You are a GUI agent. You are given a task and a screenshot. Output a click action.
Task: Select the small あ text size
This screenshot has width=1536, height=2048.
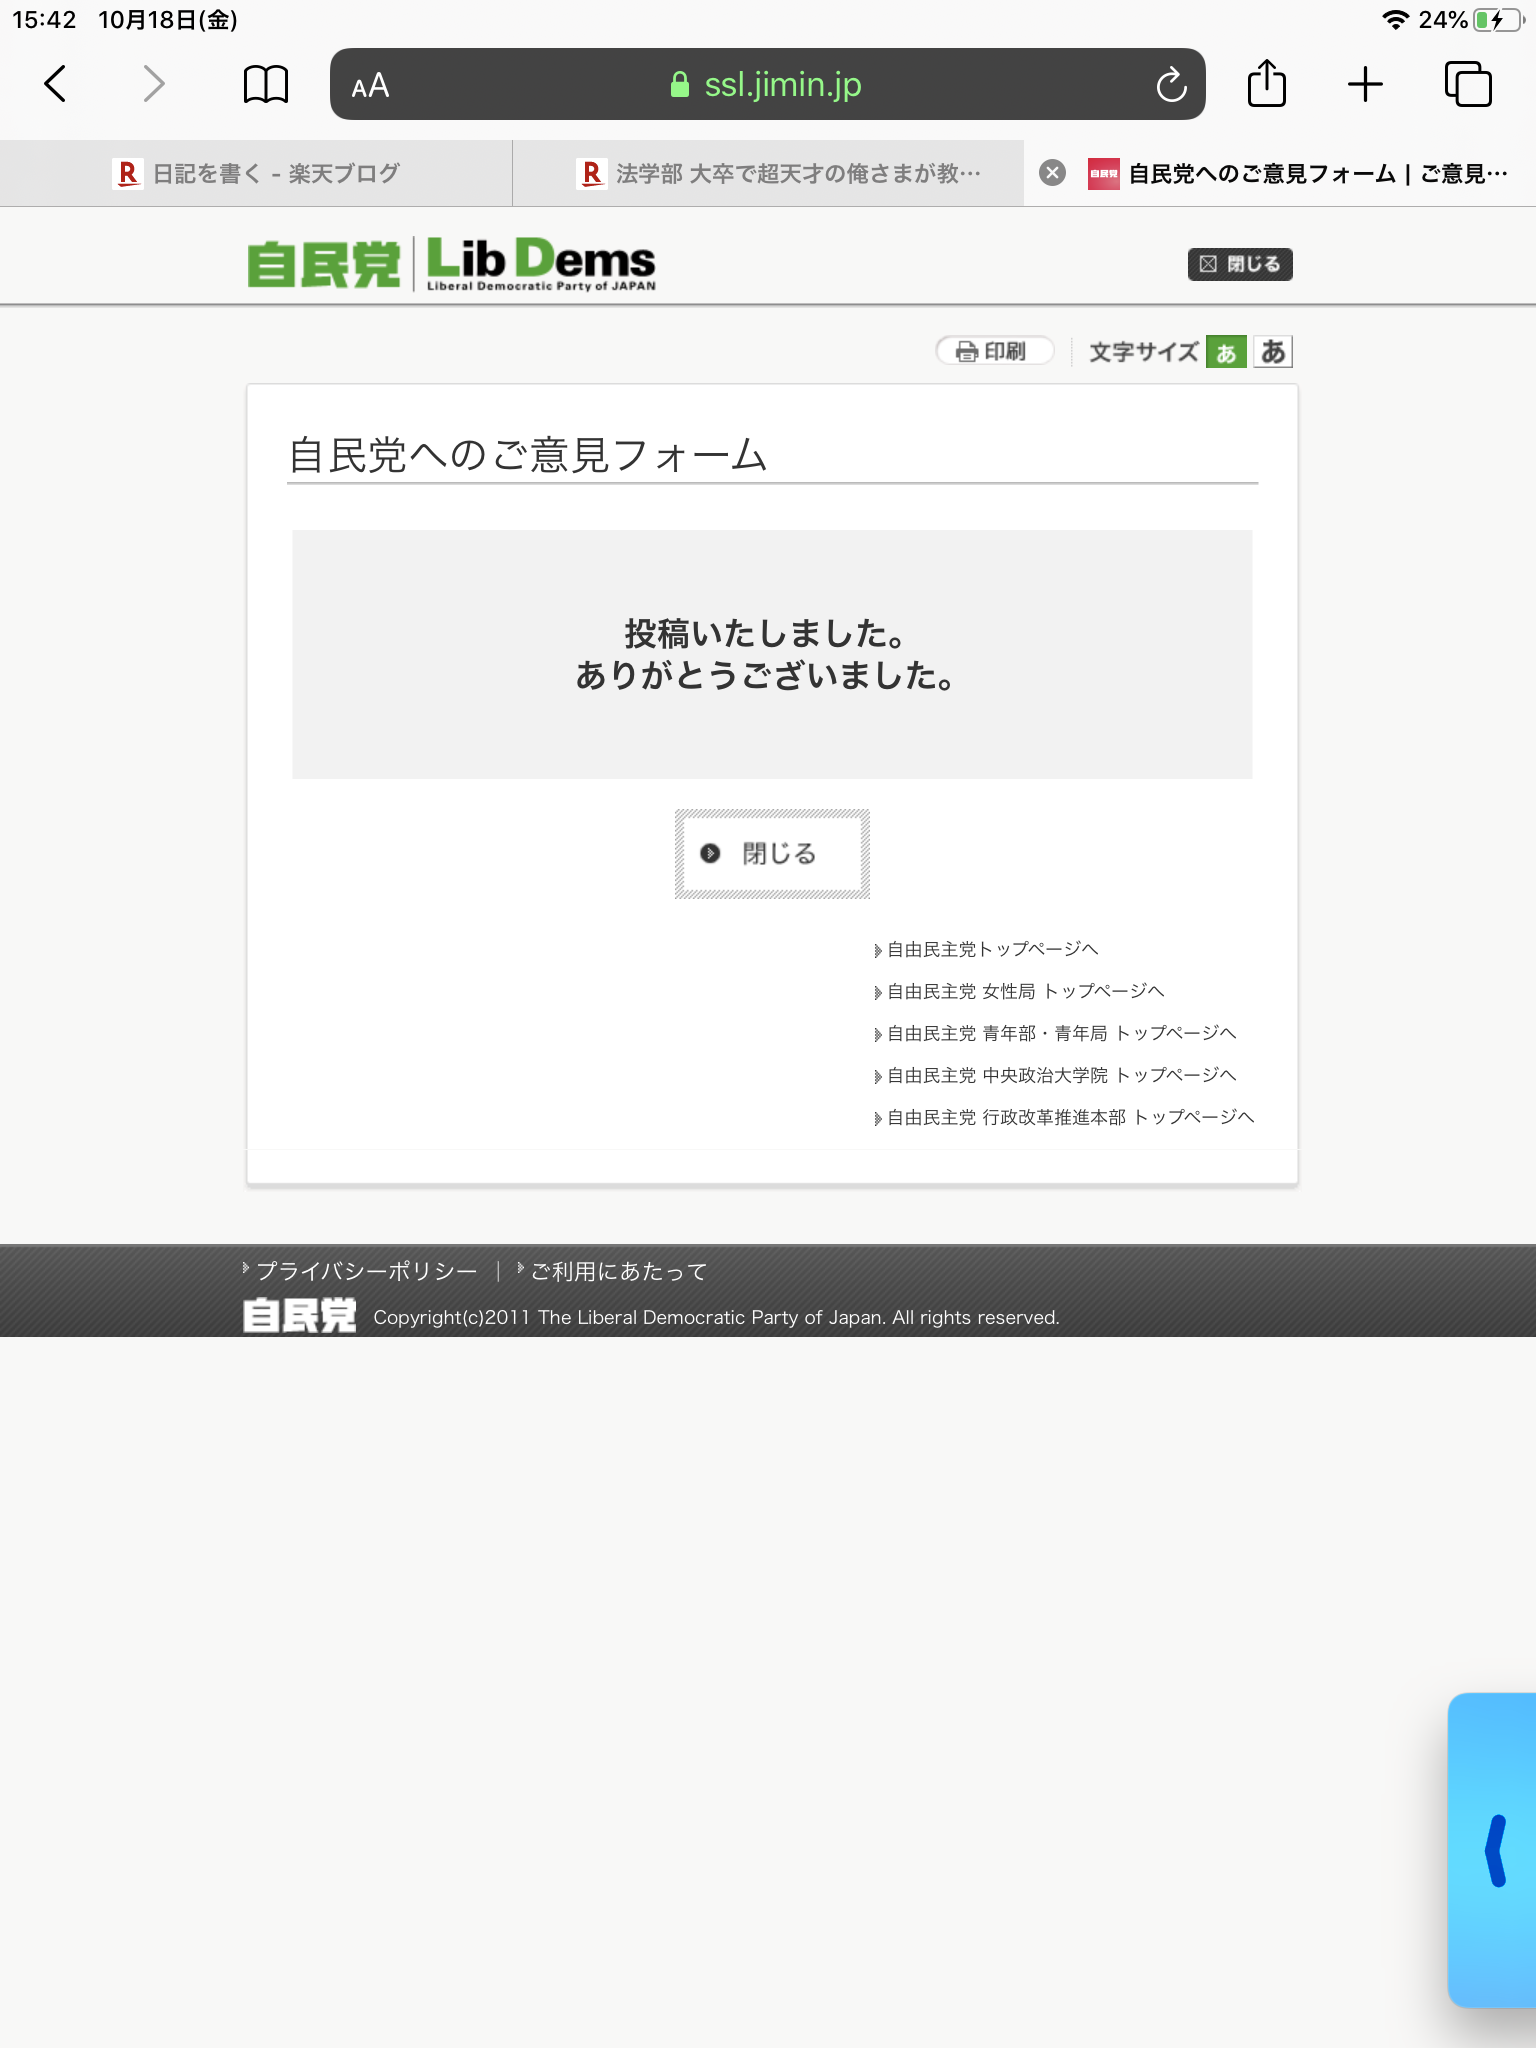(x=1226, y=352)
